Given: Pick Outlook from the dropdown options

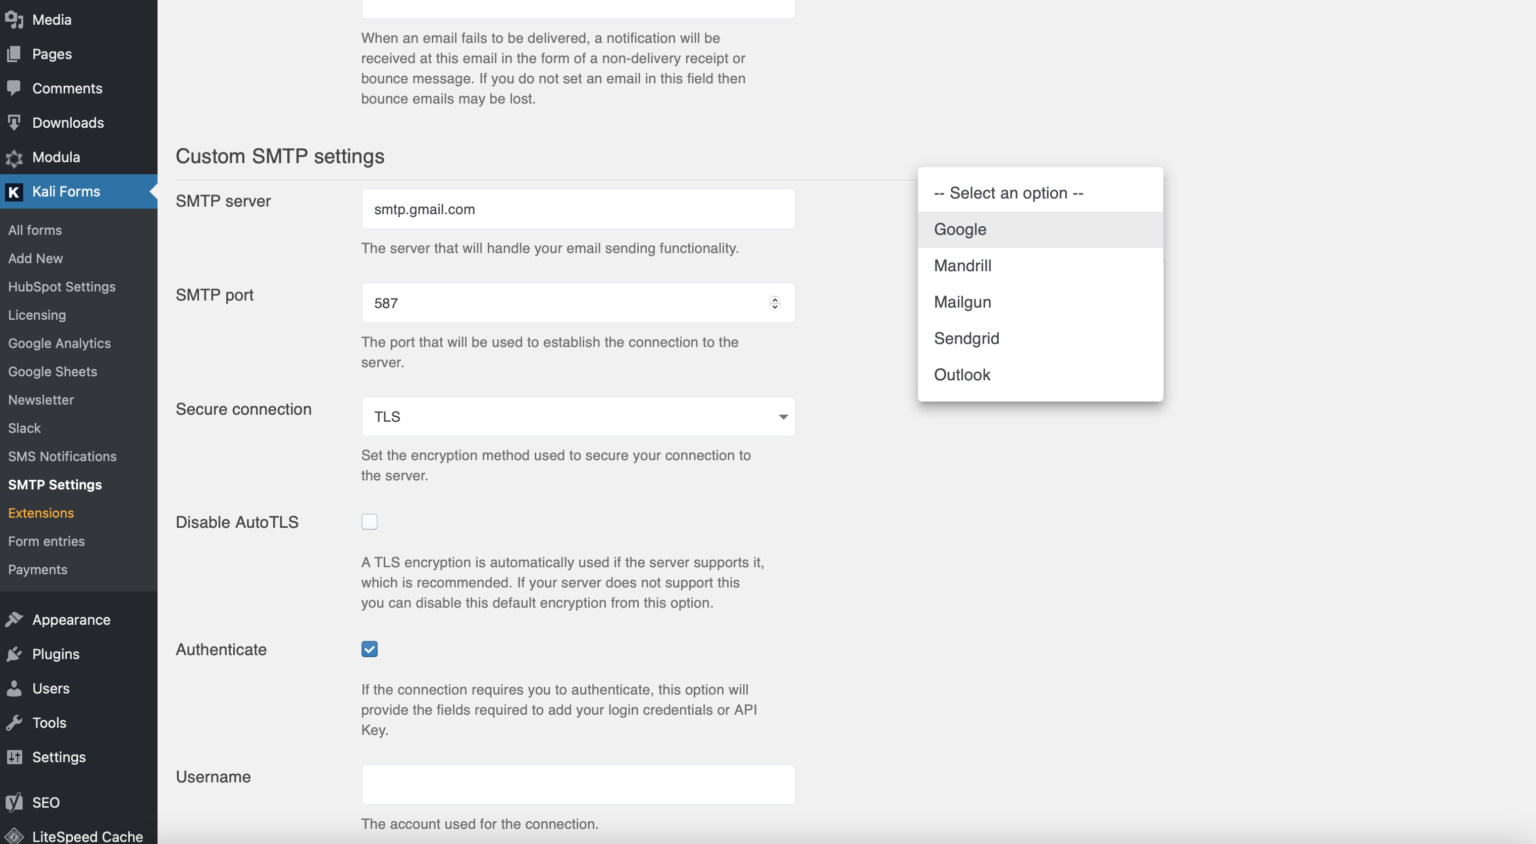Looking at the screenshot, I should coord(1040,375).
